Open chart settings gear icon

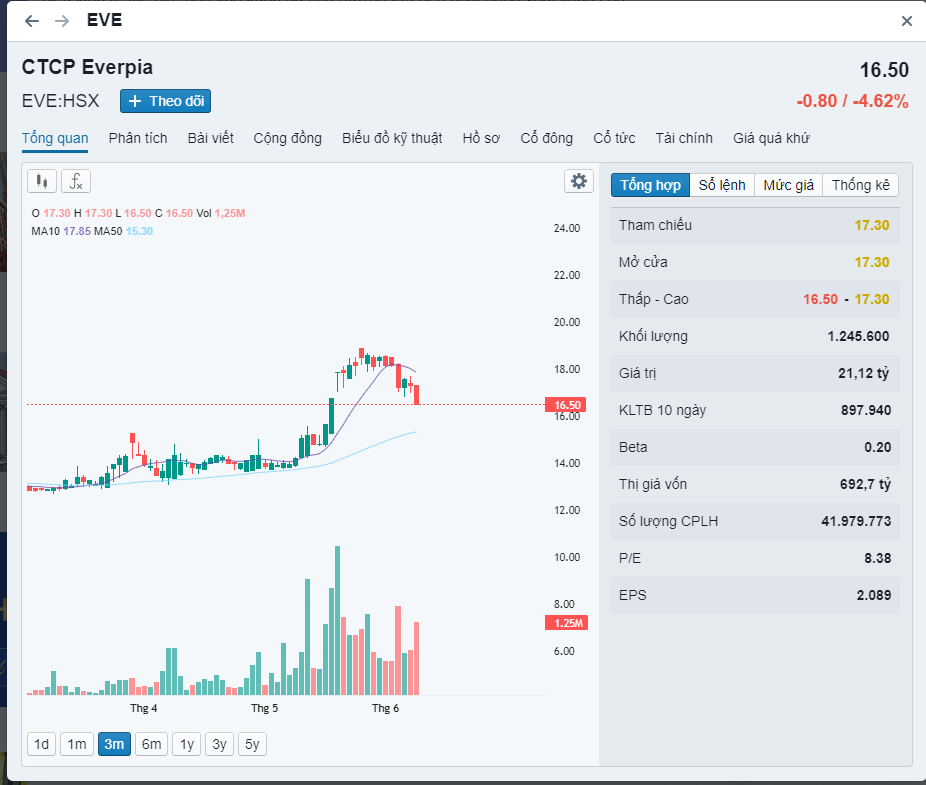click(579, 181)
